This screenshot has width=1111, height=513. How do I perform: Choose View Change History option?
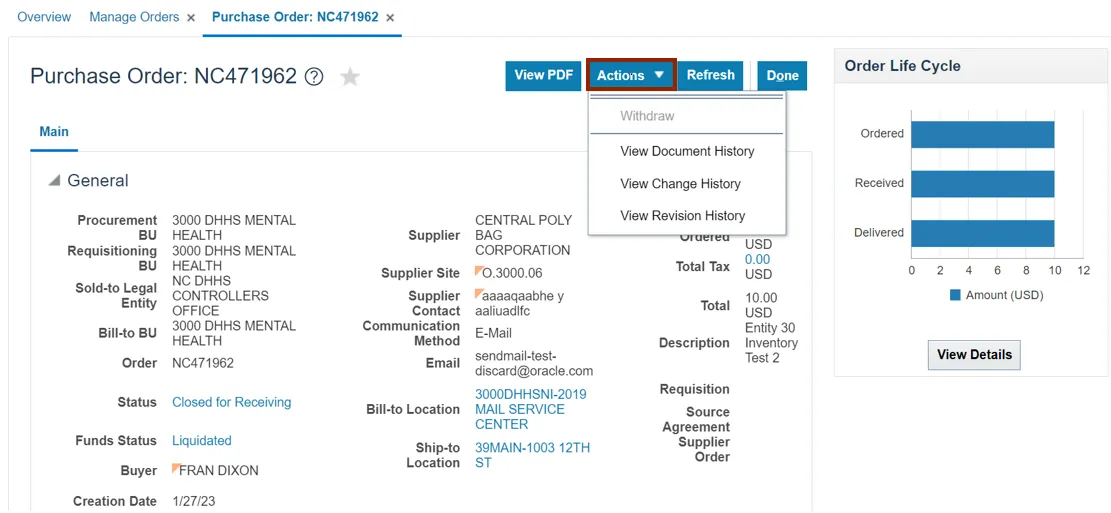(680, 184)
